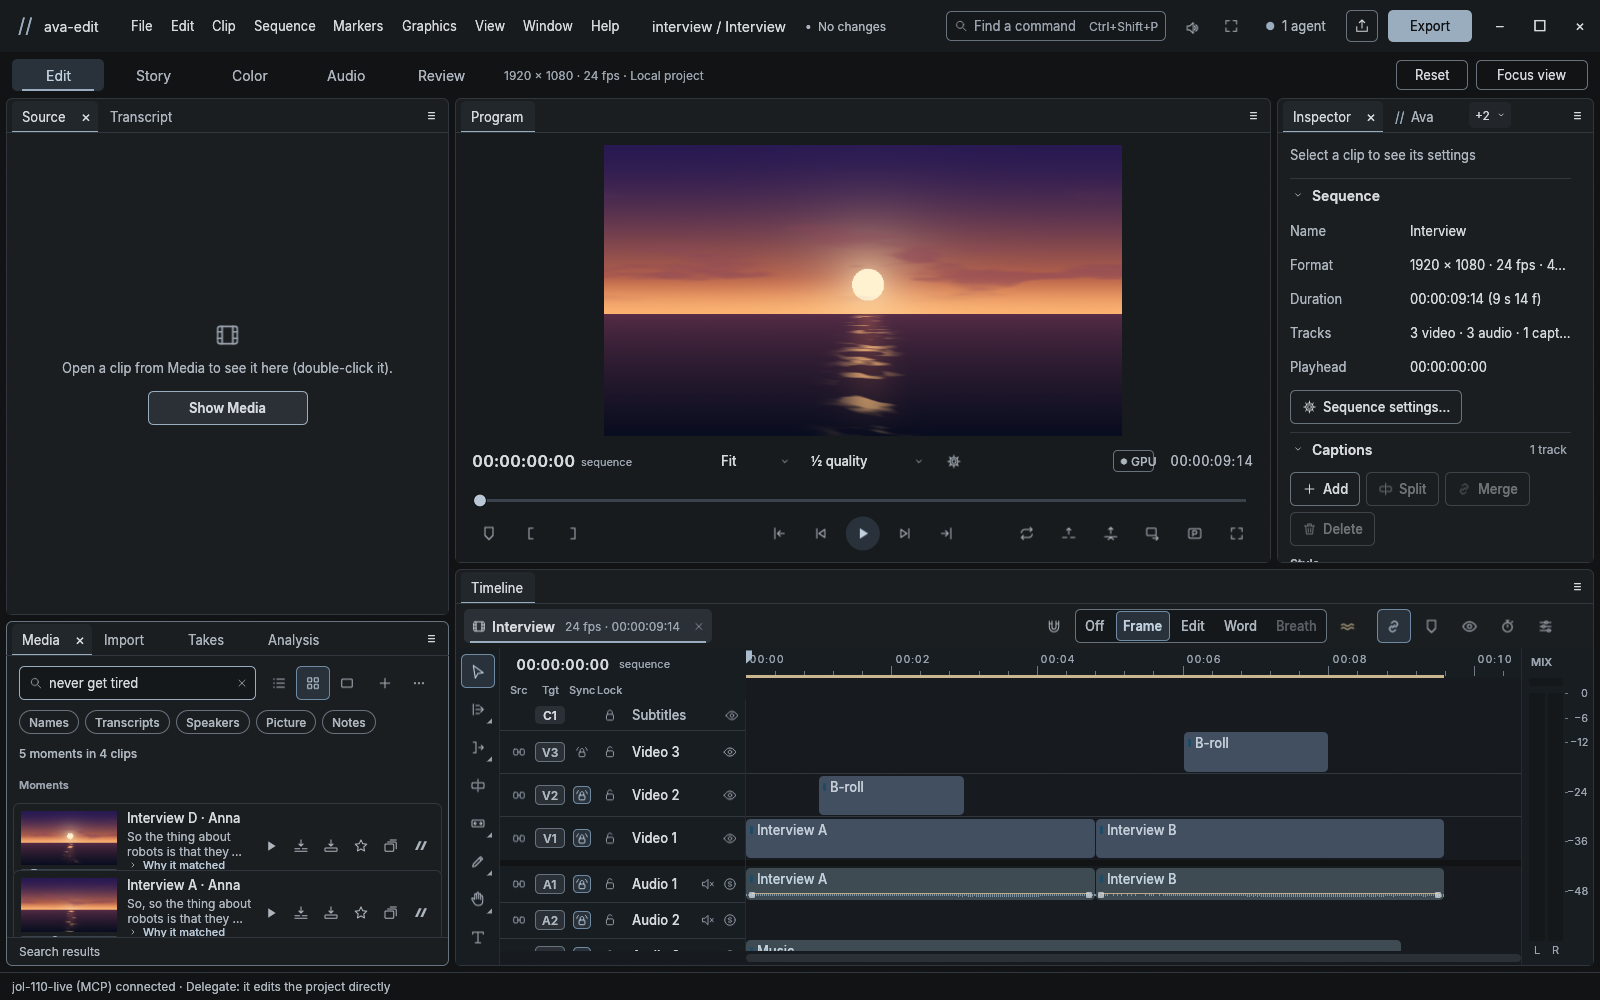Collapse the Sequence section in Inspector

[1298, 196]
